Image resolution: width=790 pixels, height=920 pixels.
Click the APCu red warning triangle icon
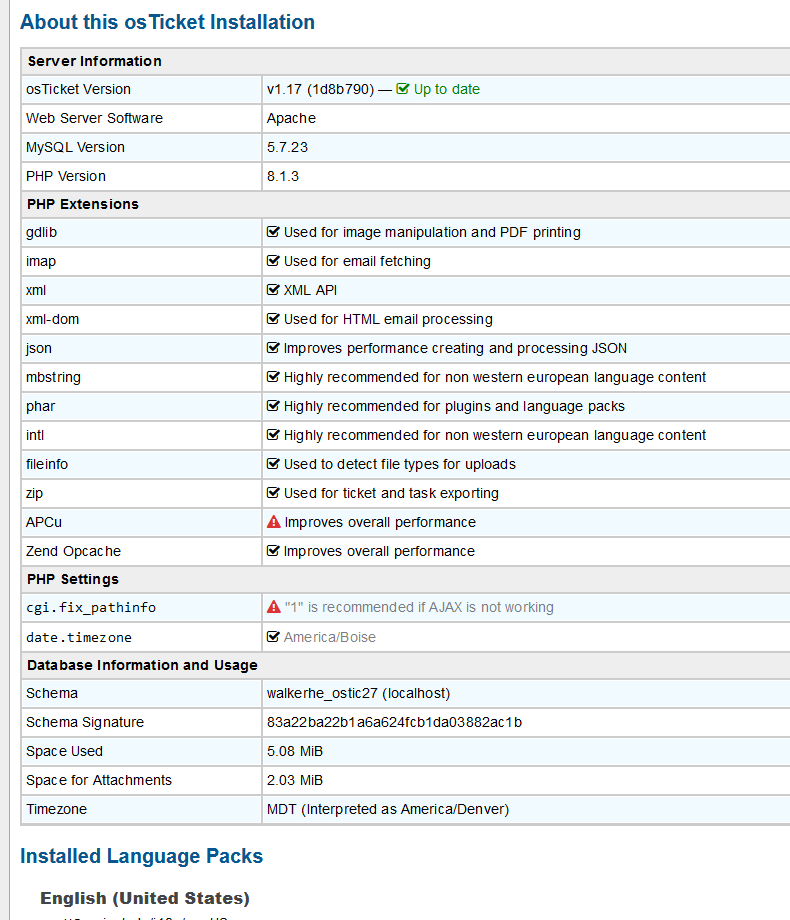[x=274, y=522]
